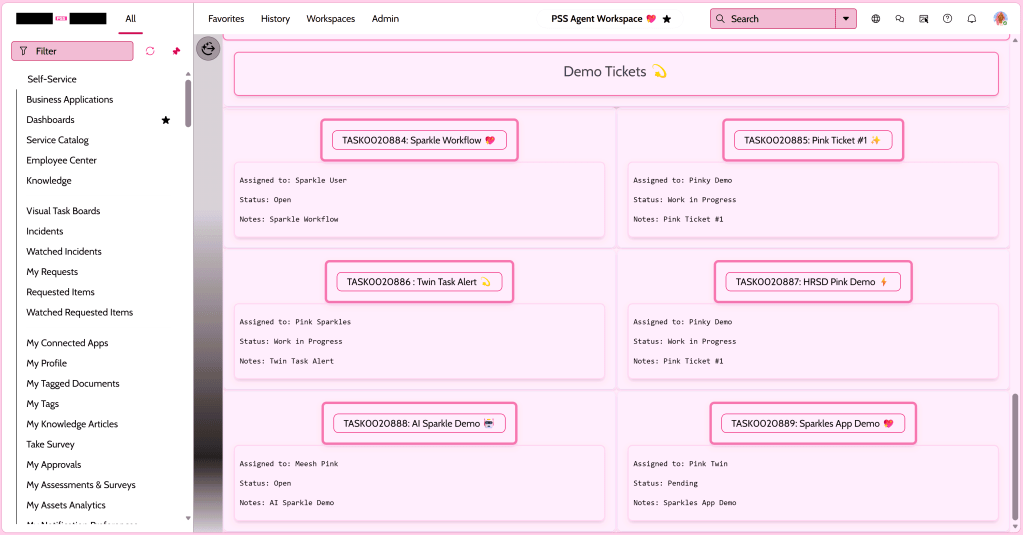Image resolution: width=1023 pixels, height=535 pixels.
Task: Click the round collapse icon above Demo Tickets
Action: [208, 48]
